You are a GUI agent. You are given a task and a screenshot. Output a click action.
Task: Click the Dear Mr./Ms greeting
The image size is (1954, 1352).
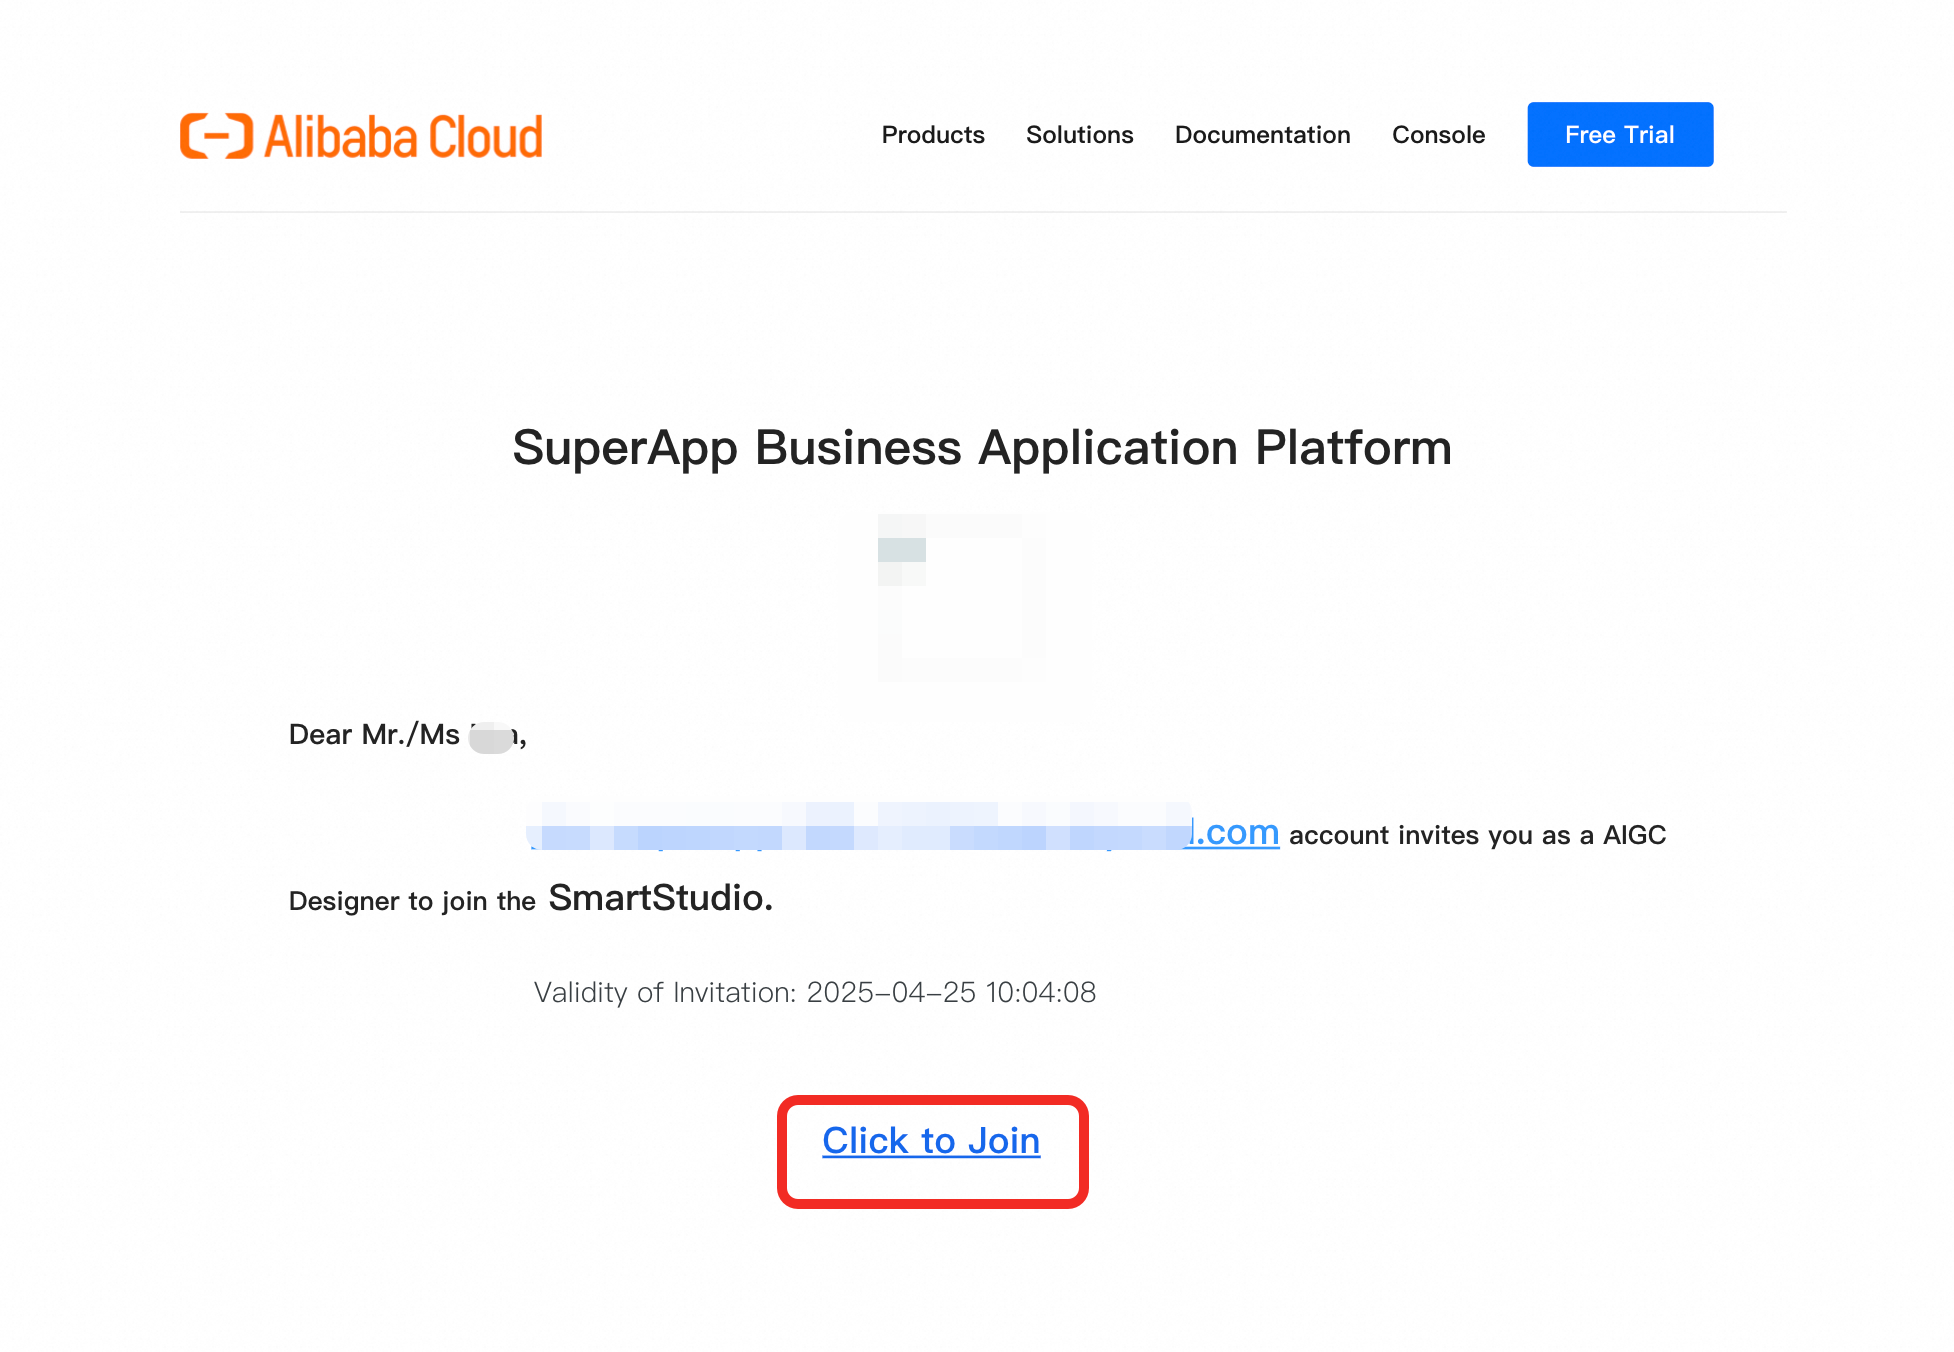point(373,735)
